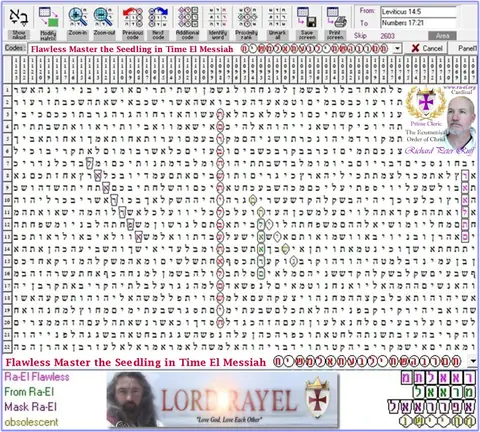480x432 pixels.
Task: Select the Codes combo box text
Action: click(211, 49)
